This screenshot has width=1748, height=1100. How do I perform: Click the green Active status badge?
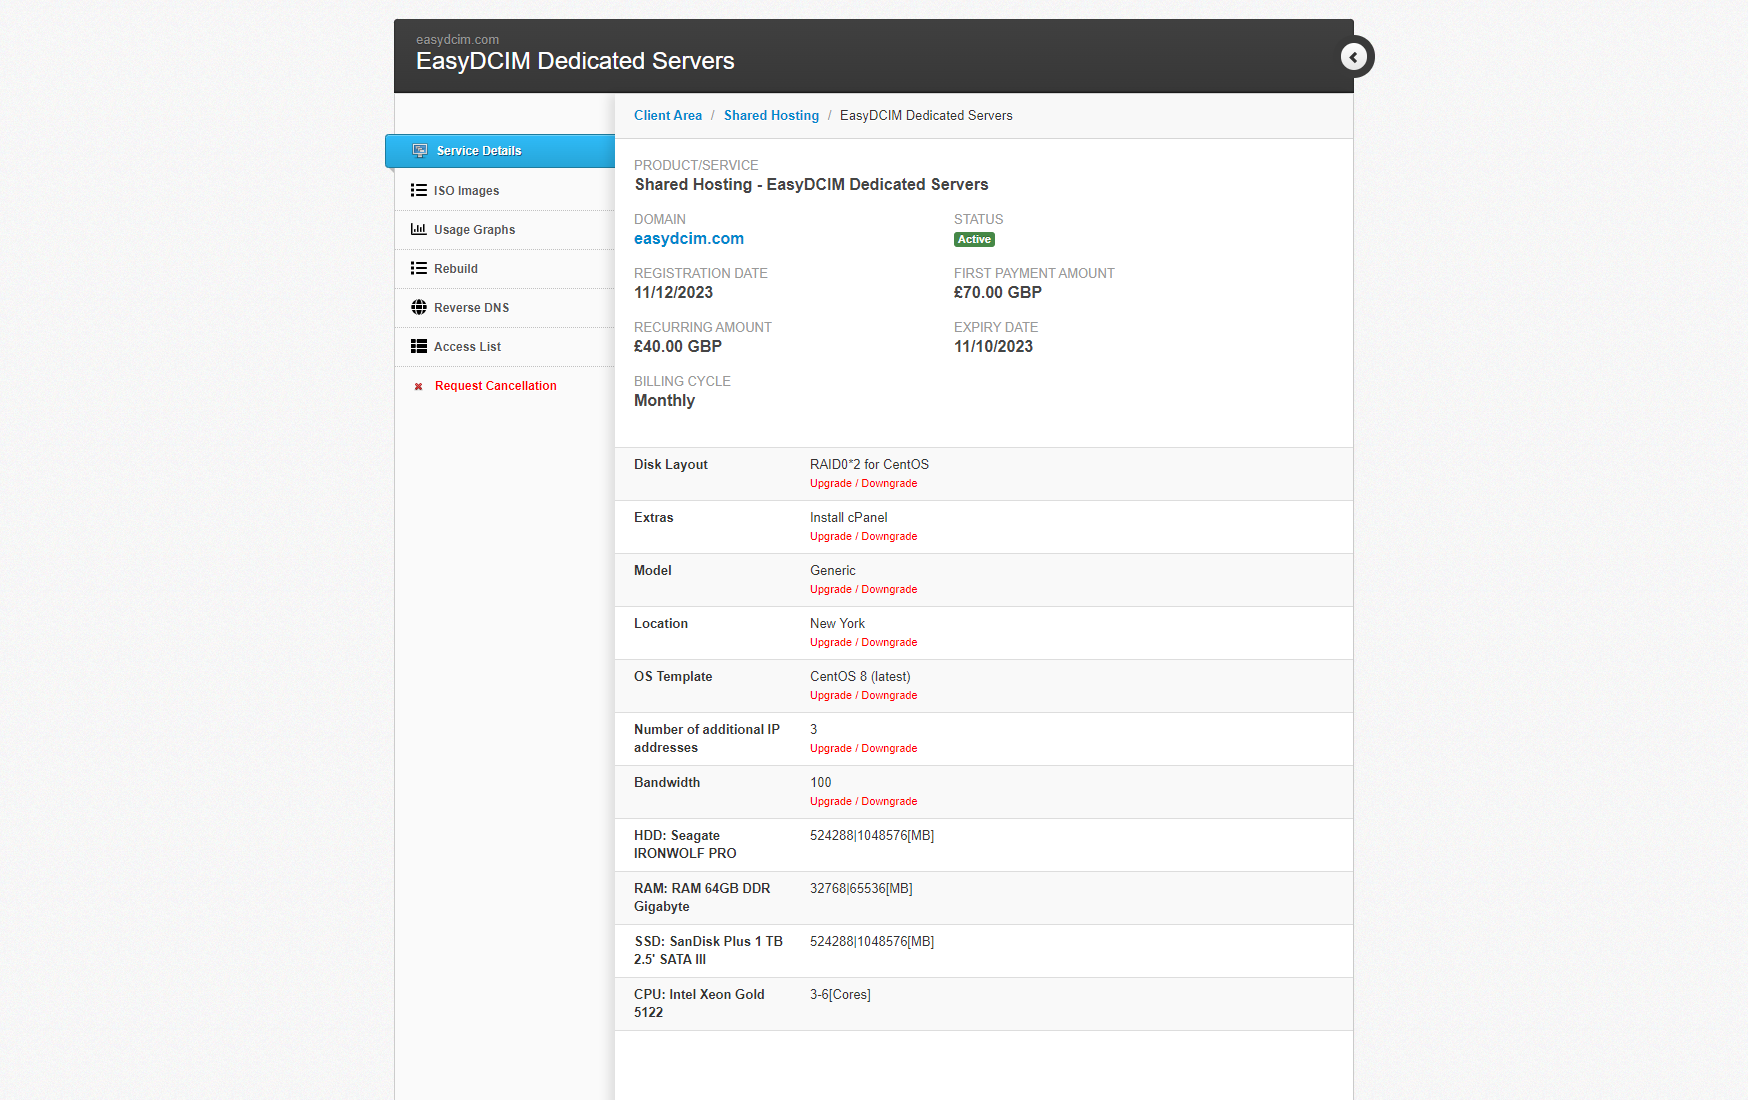(973, 239)
